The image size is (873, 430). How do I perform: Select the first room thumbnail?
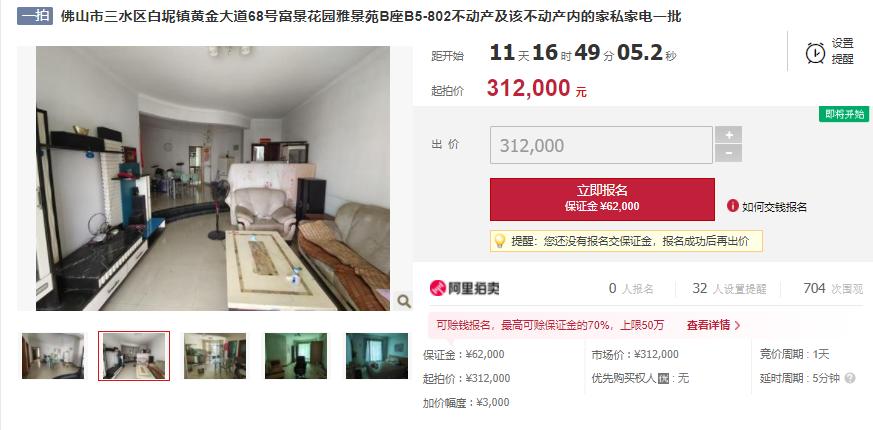coord(53,356)
